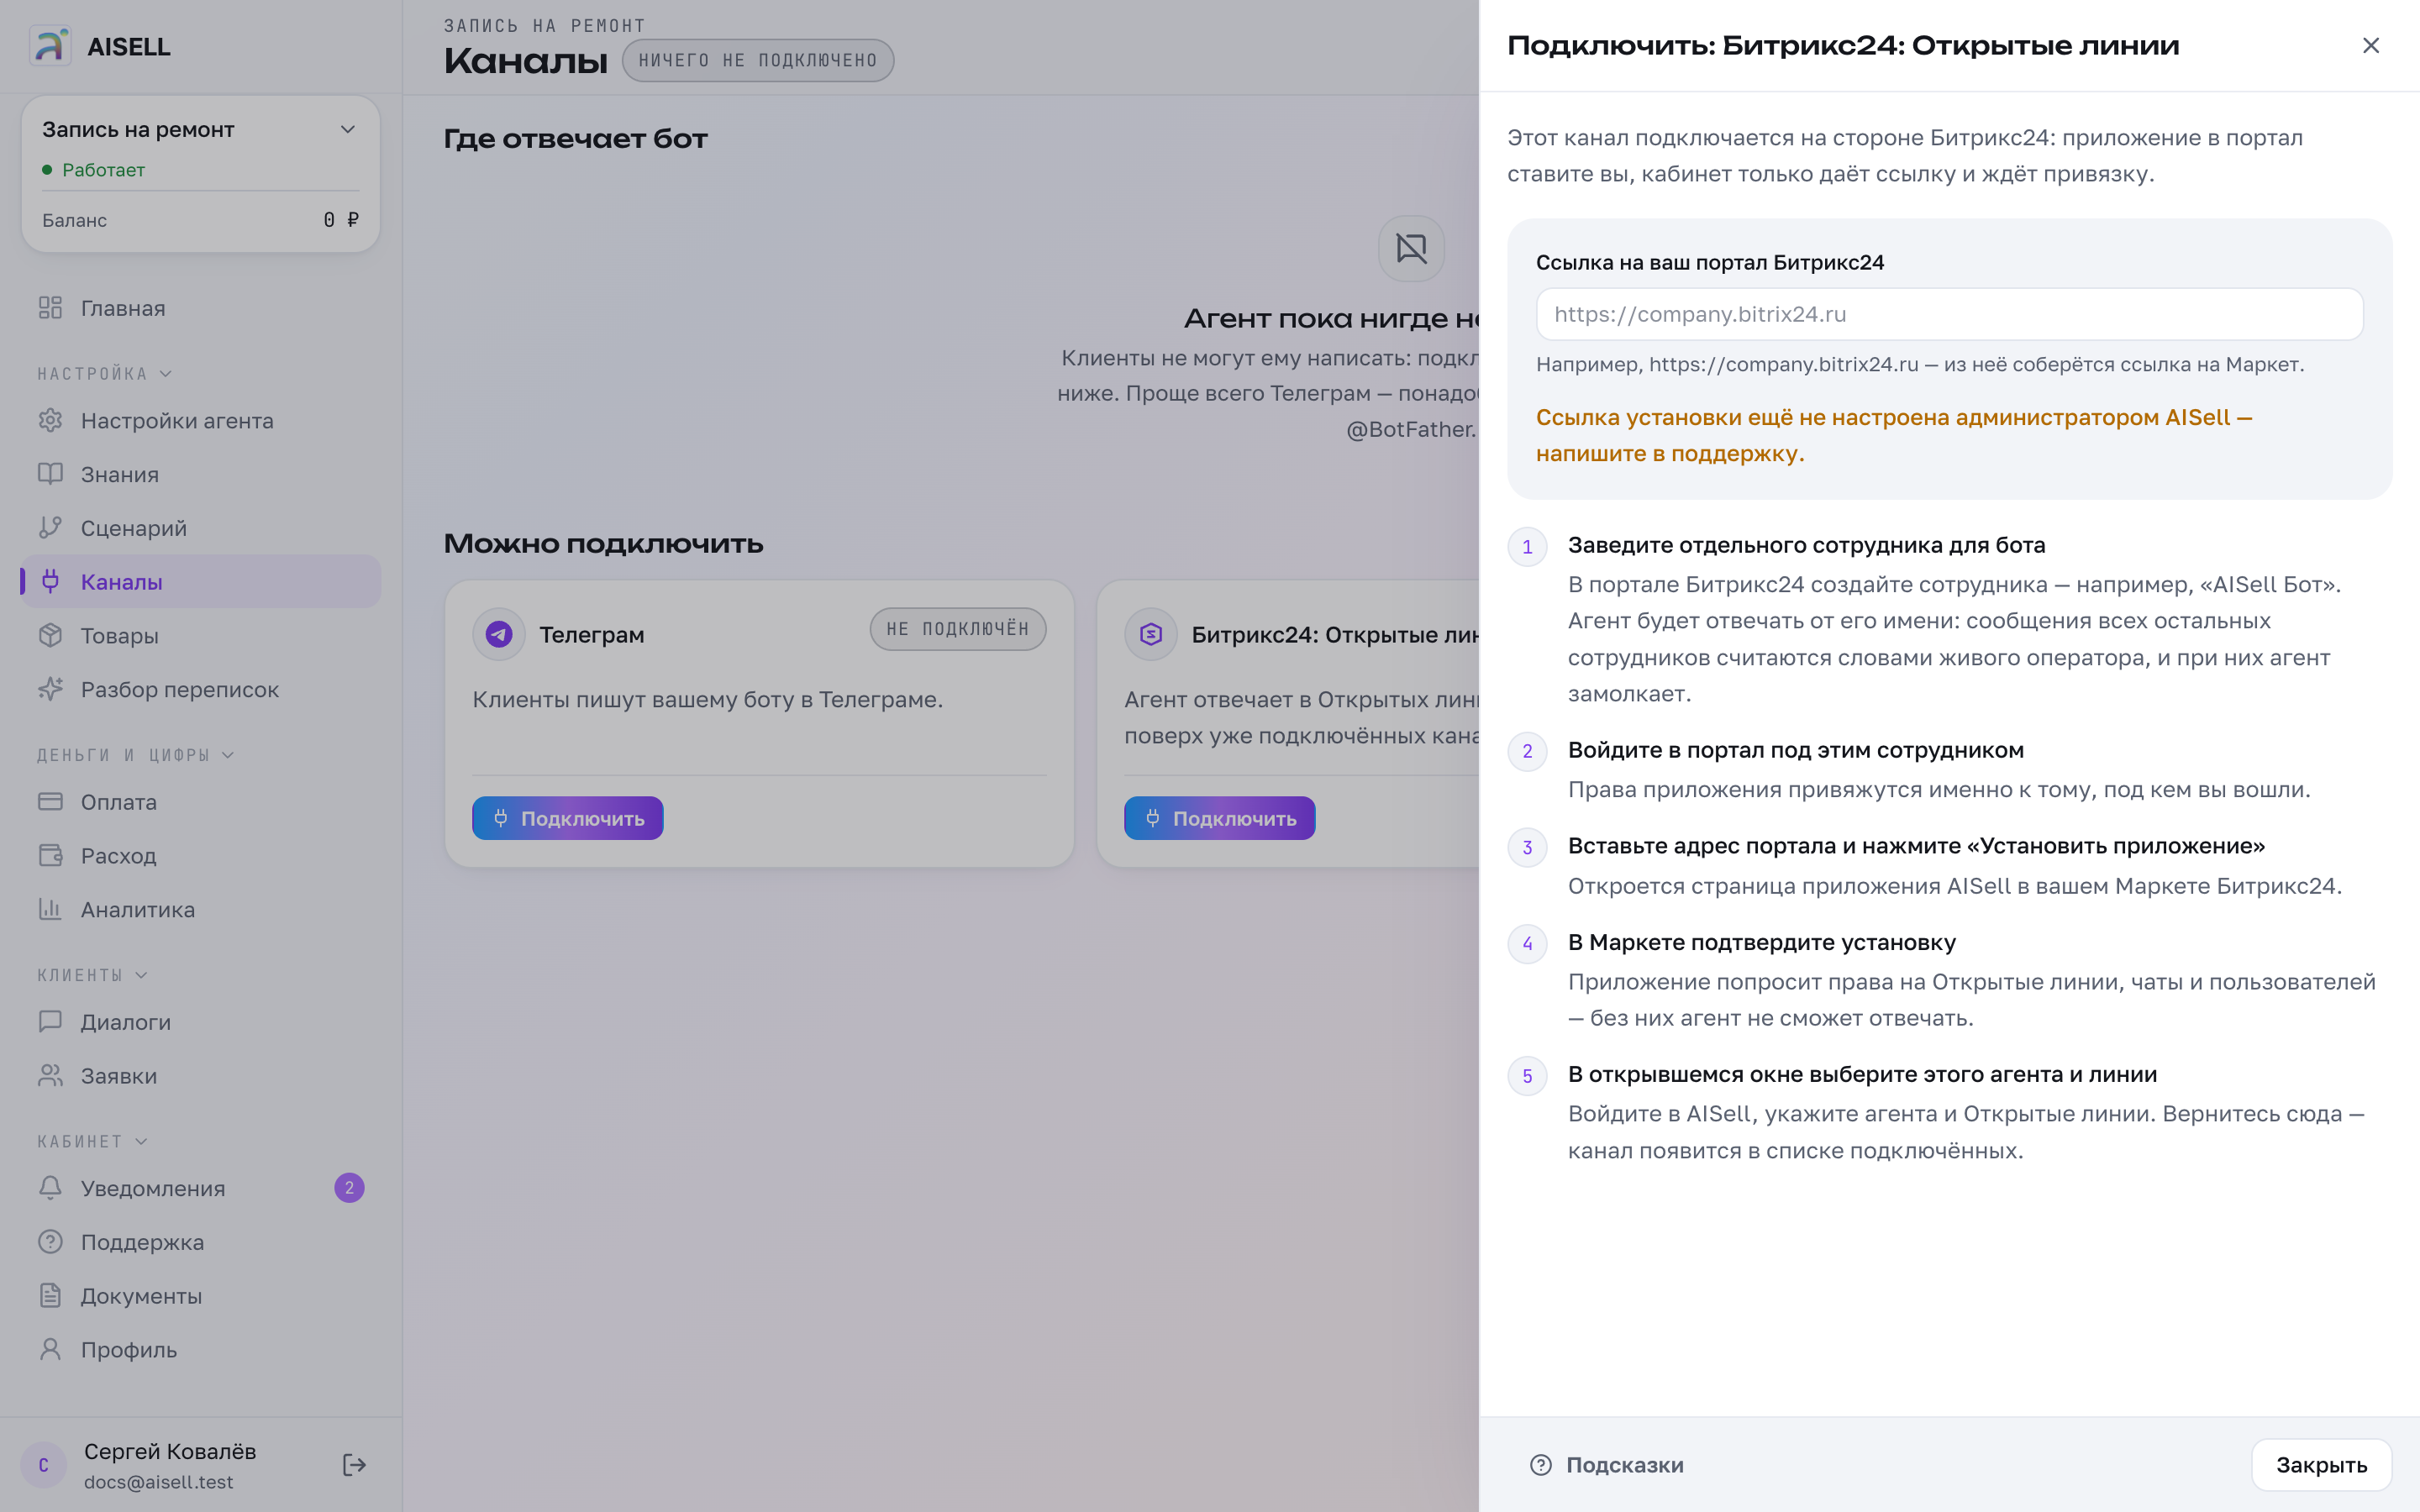Click the Знания book icon
This screenshot has height=1512, width=2420.
point(50,474)
